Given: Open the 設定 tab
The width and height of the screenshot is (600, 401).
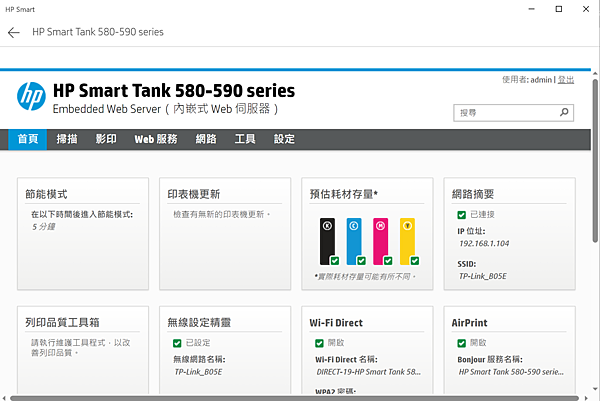Looking at the screenshot, I should click(284, 139).
